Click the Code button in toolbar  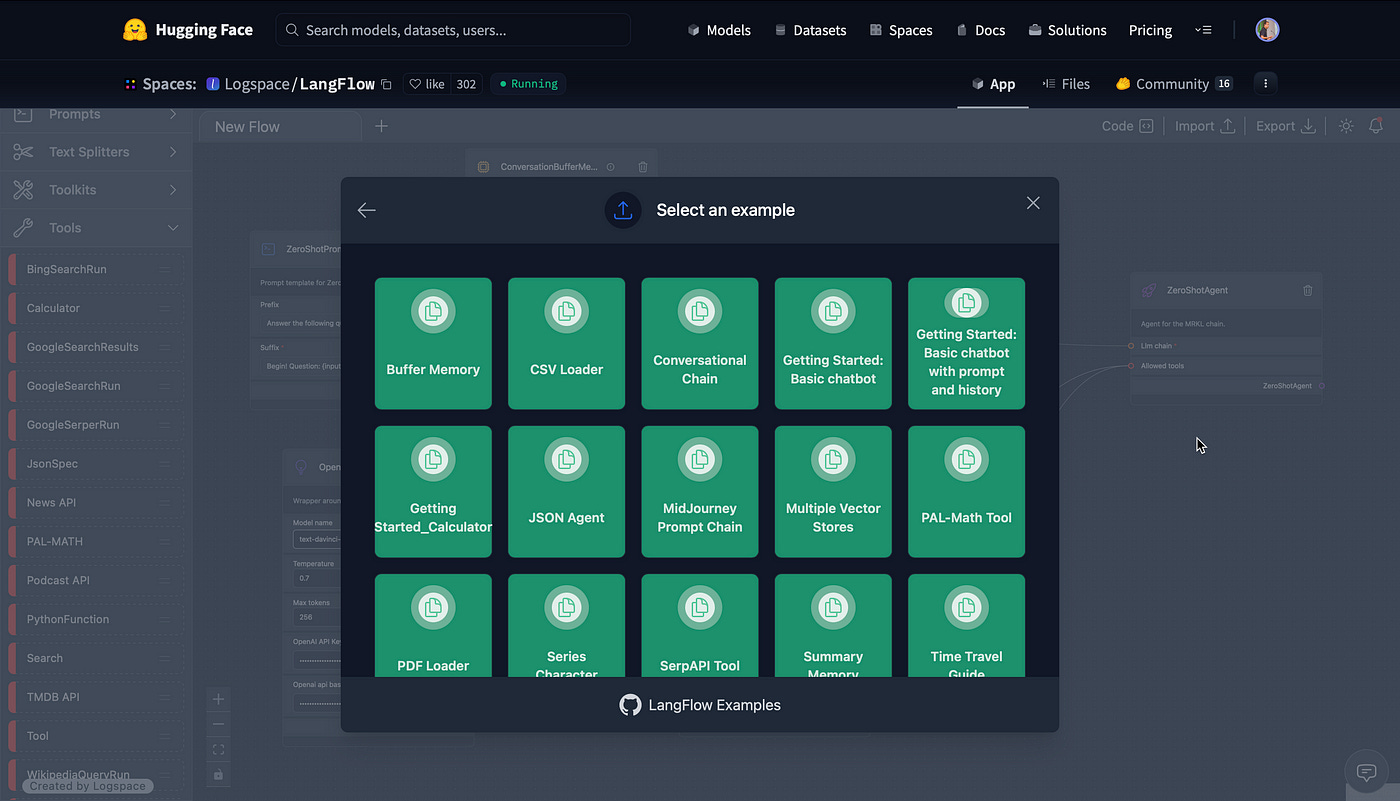pos(1127,126)
